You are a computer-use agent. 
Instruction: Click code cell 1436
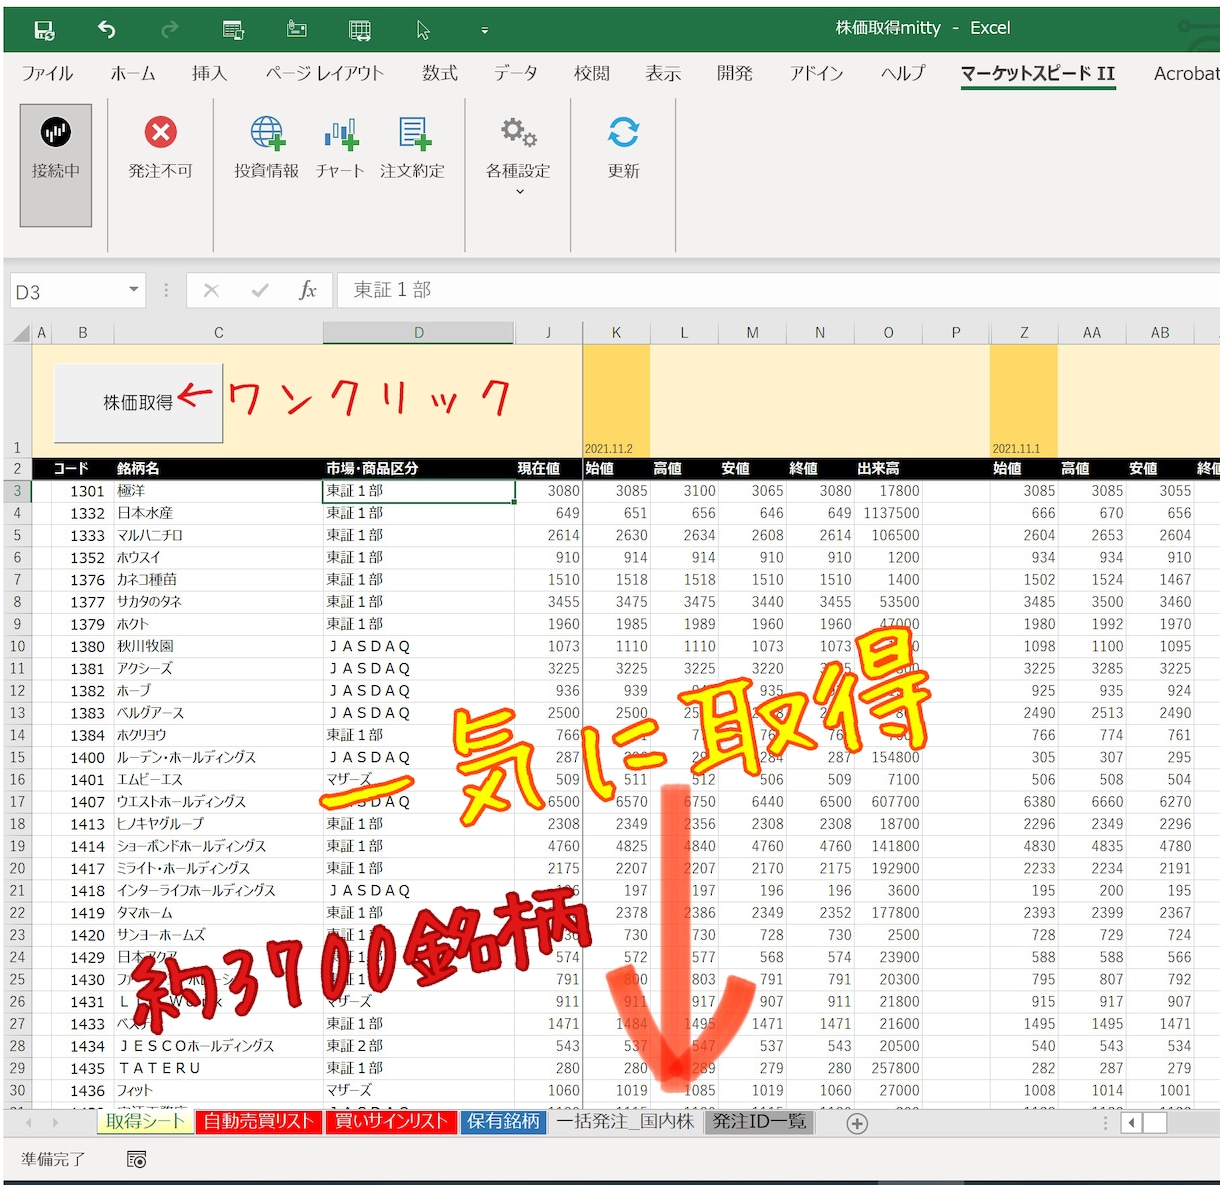(82, 1090)
